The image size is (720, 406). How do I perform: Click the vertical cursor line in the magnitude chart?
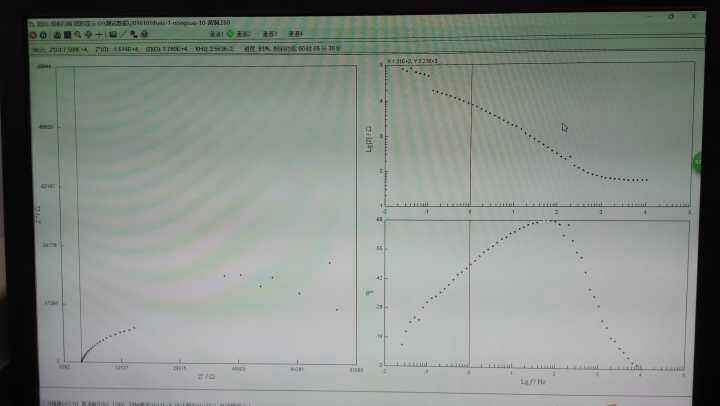coord(471,134)
